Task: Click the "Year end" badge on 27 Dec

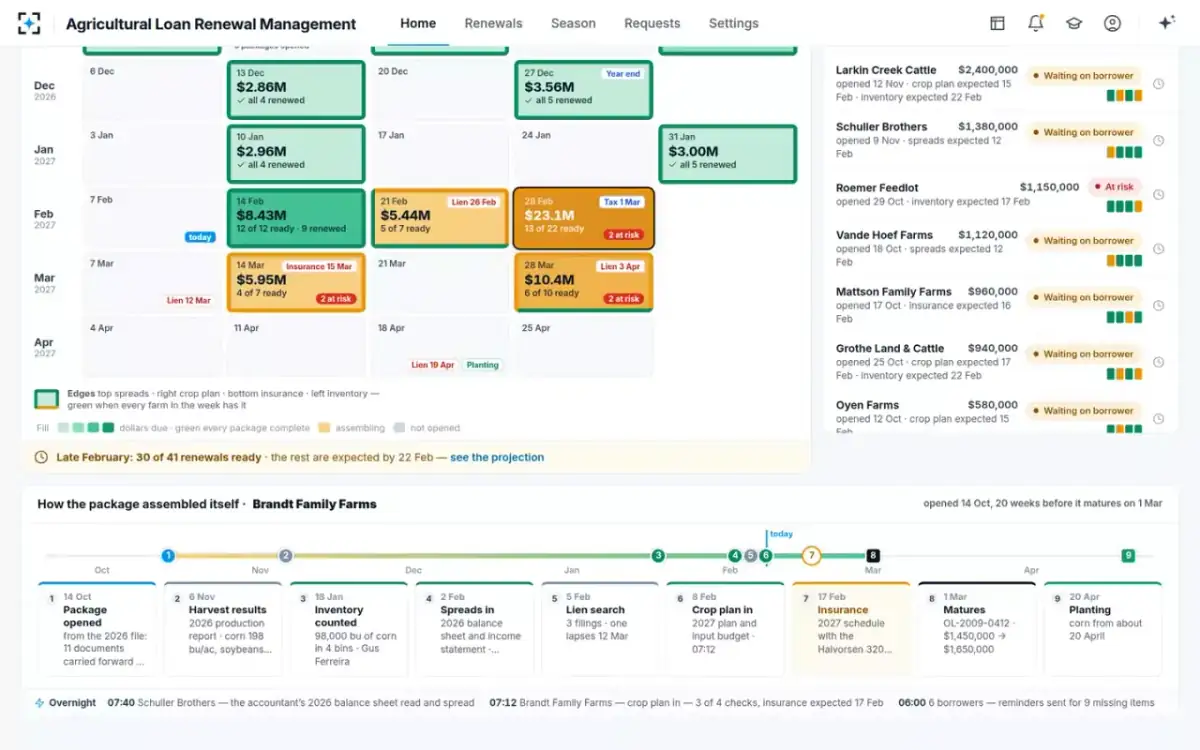Action: click(623, 74)
